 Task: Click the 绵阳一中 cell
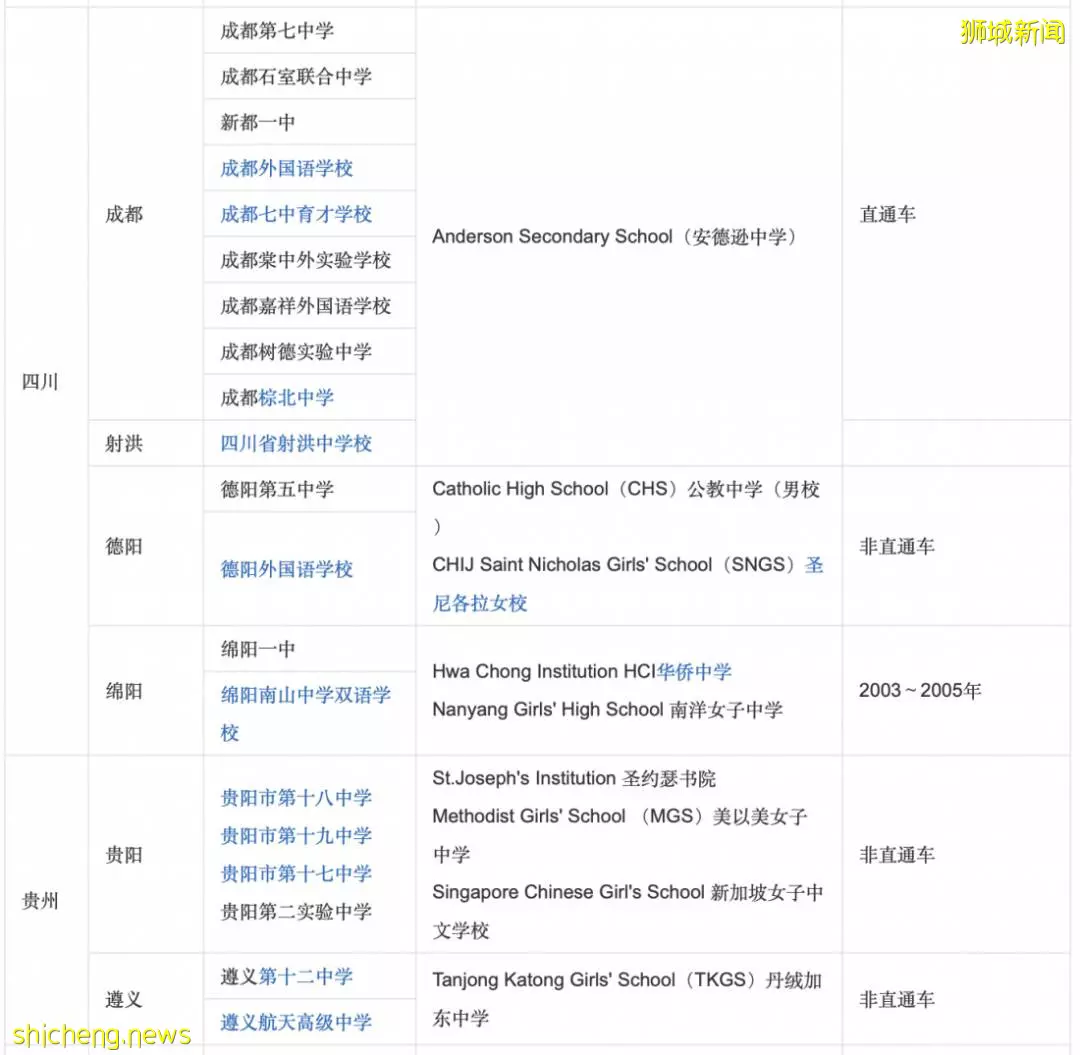309,649
